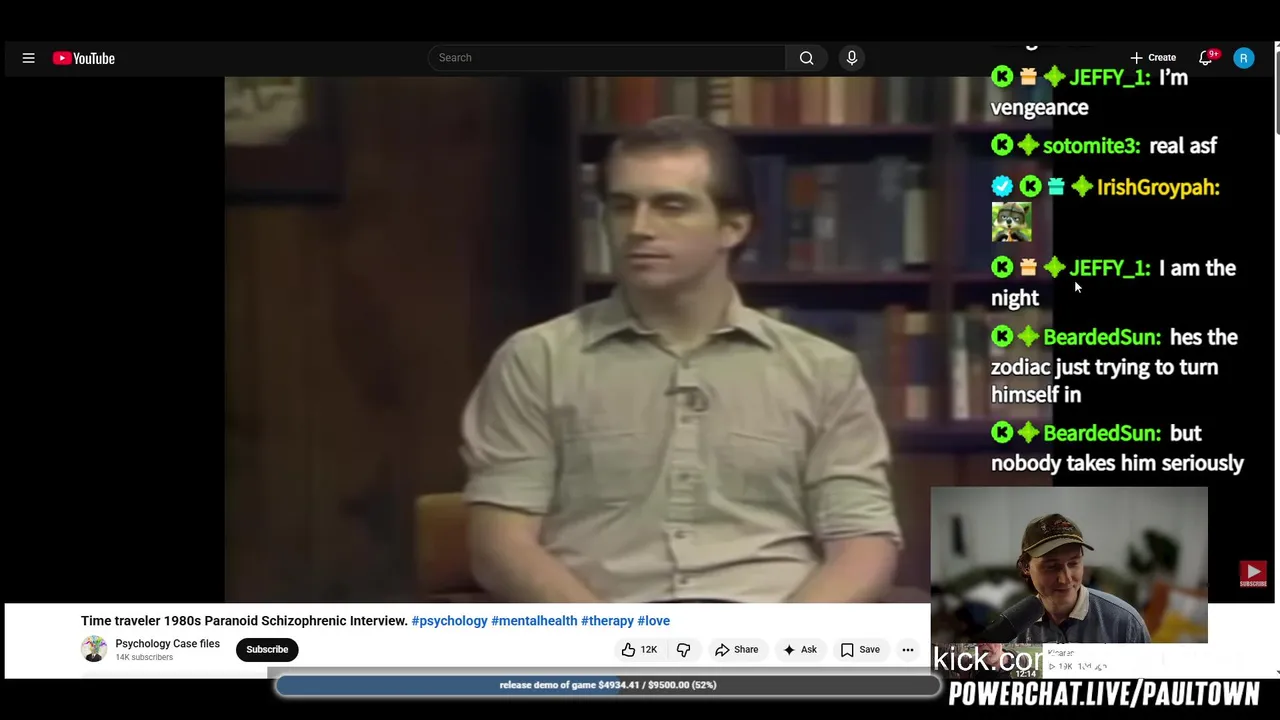Click the video title text
This screenshot has height=720, width=1280.
tap(244, 621)
